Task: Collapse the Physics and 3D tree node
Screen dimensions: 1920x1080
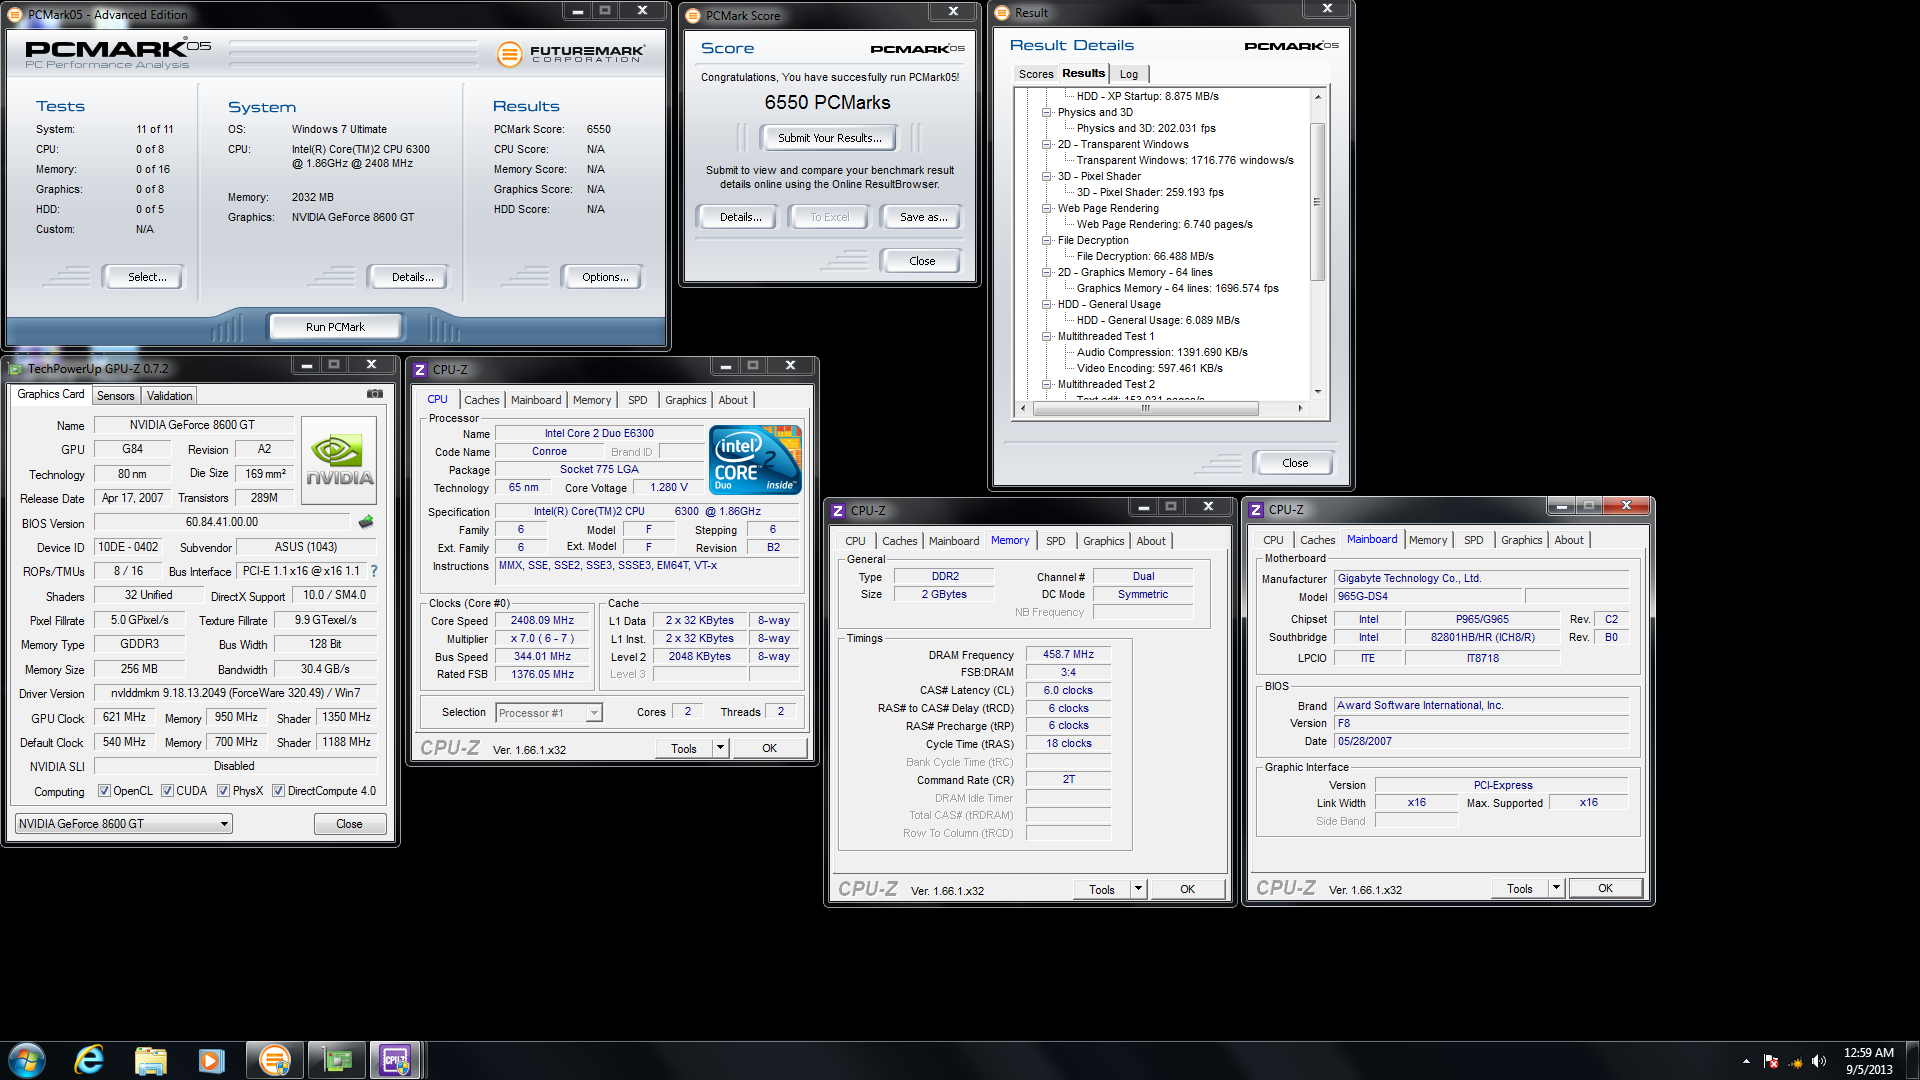Action: [x=1046, y=113]
